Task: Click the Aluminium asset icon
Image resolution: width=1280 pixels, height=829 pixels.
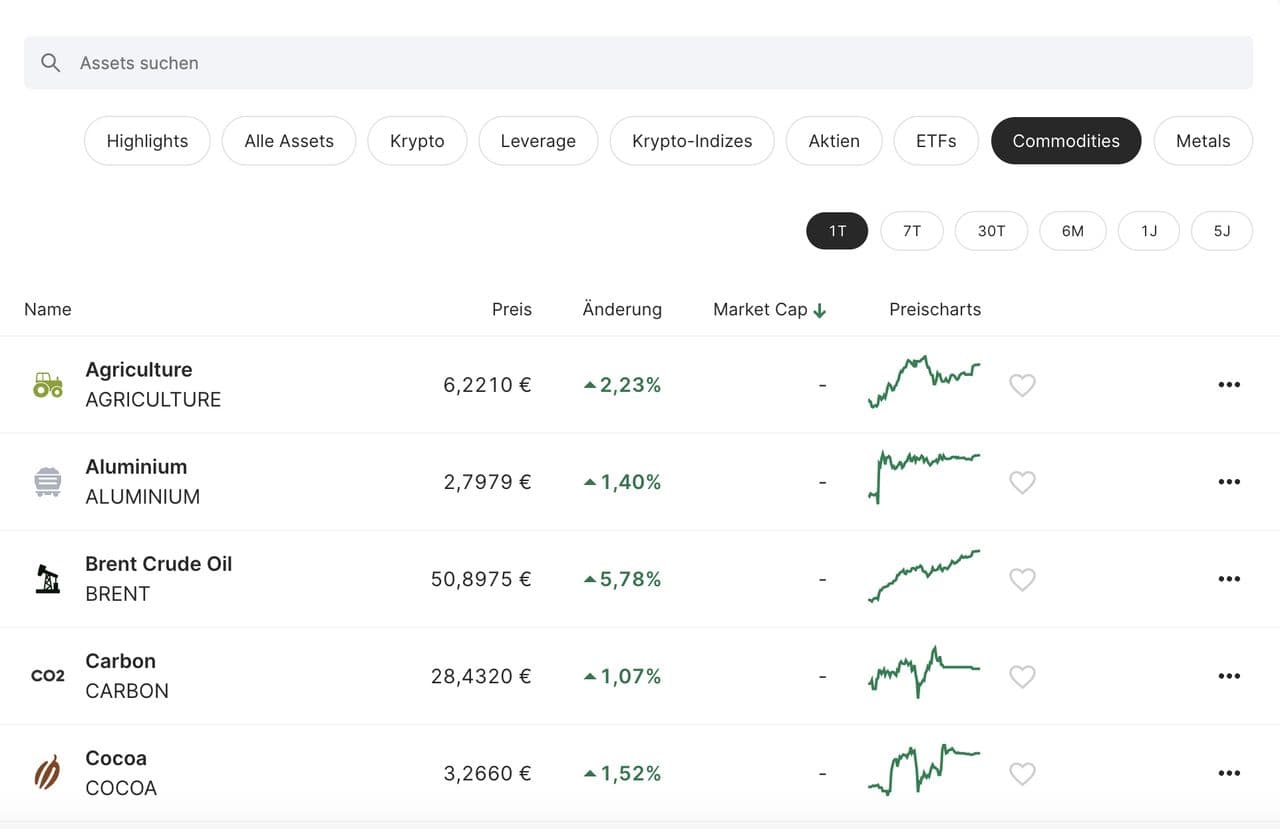Action: click(x=48, y=482)
